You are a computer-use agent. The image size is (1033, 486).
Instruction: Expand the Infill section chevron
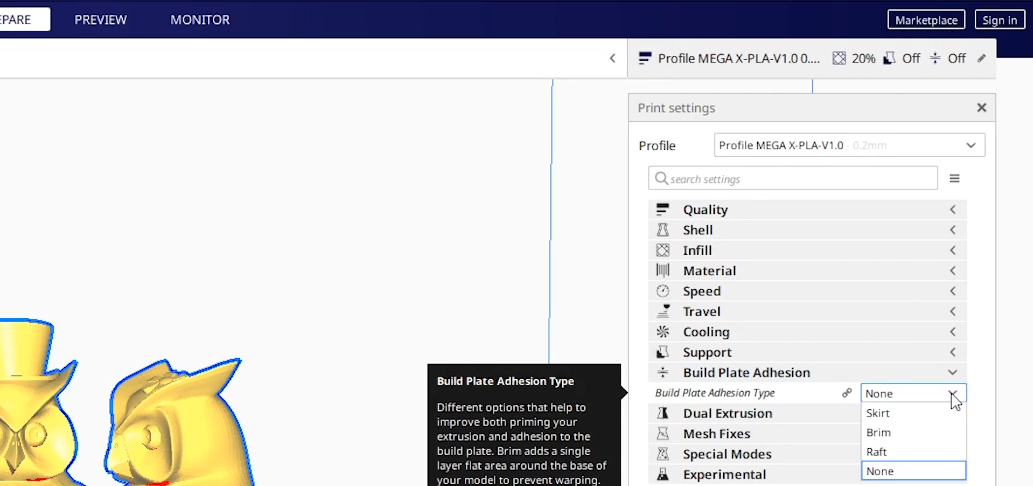click(x=953, y=250)
